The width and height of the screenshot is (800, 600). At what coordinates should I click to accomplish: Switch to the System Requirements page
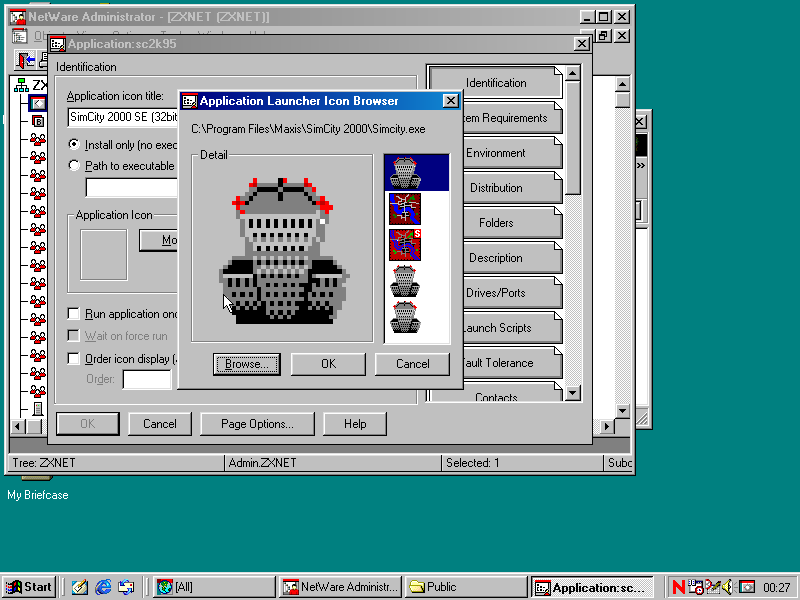click(x=512, y=118)
